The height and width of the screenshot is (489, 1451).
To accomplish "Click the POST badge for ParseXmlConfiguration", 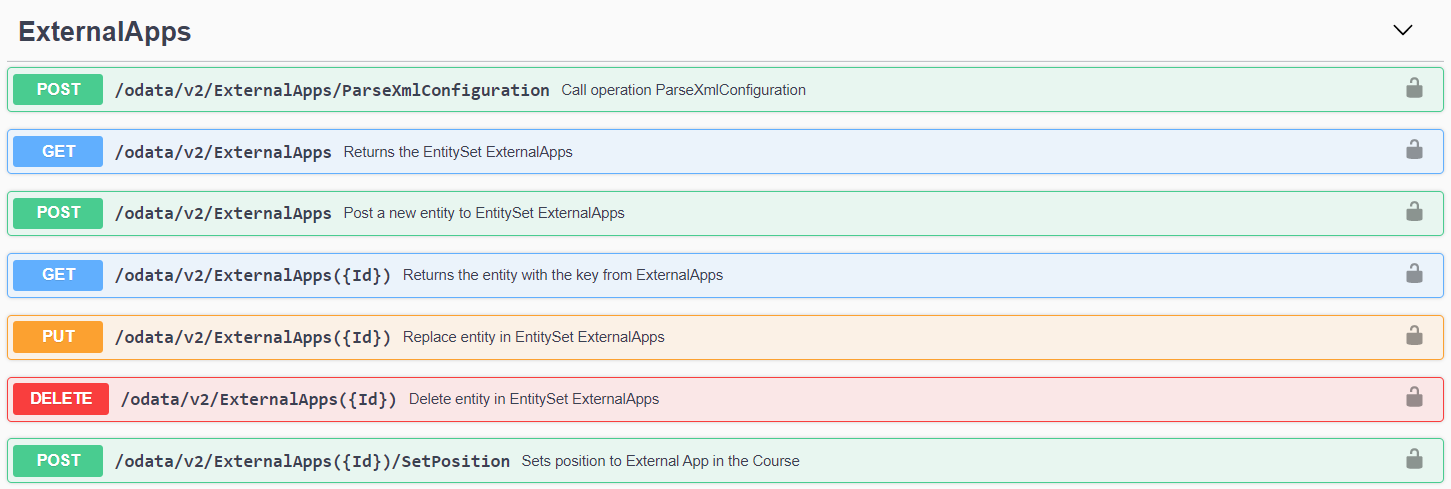I will tap(58, 89).
